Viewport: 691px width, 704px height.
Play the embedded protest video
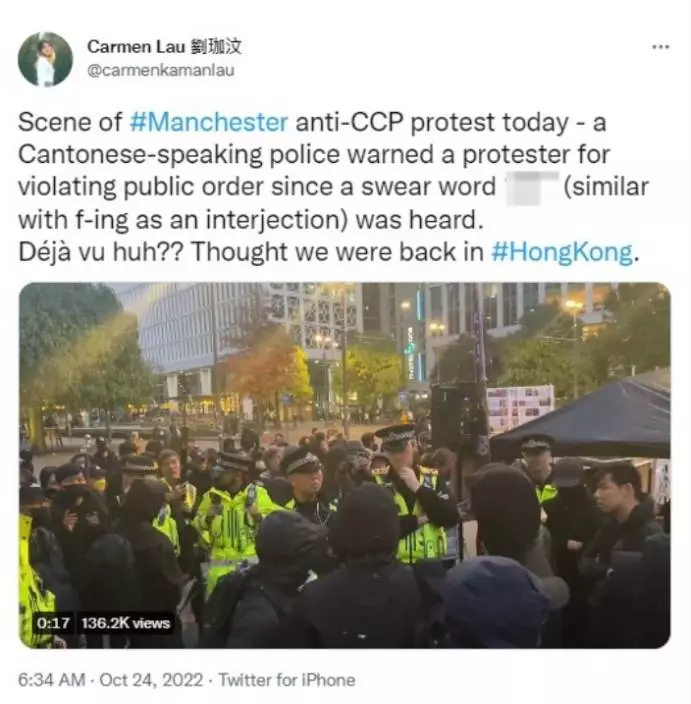click(x=345, y=465)
